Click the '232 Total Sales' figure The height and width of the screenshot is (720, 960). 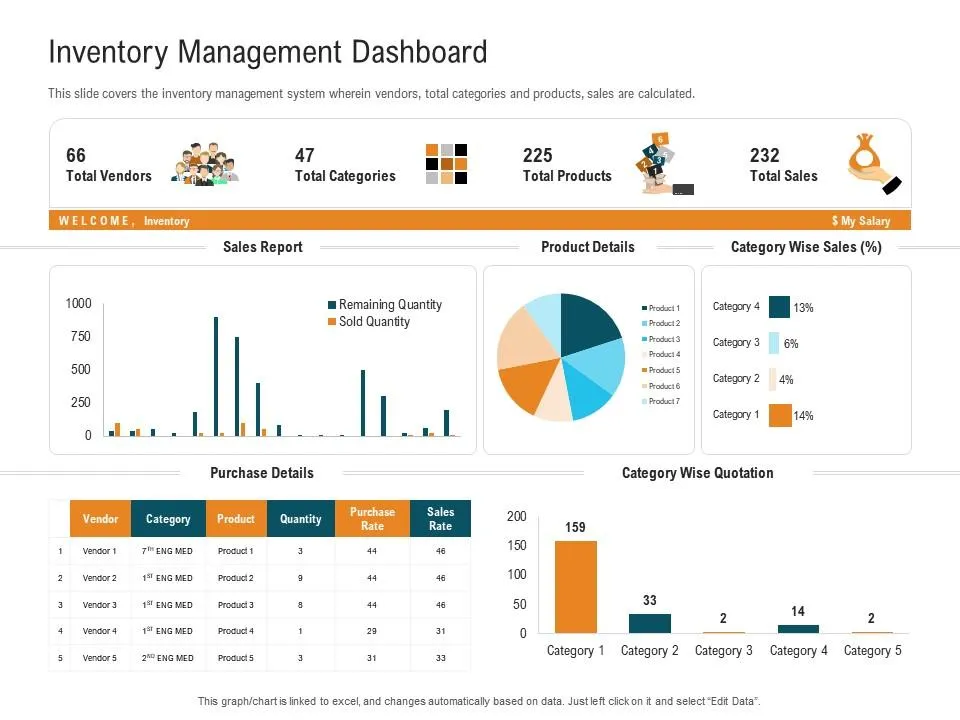tap(784, 164)
